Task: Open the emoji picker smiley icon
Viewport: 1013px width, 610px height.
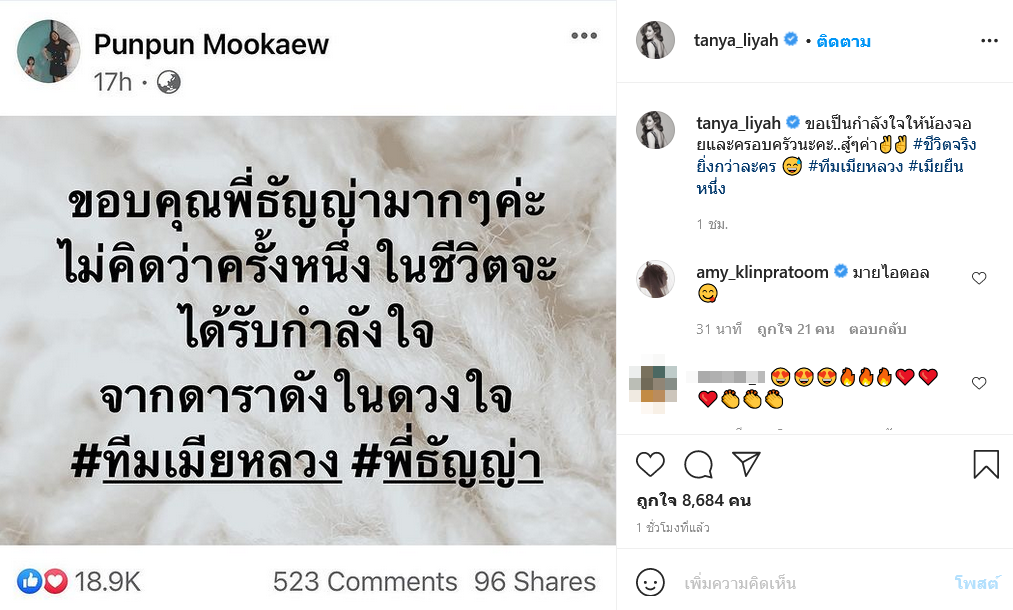Action: [x=650, y=583]
